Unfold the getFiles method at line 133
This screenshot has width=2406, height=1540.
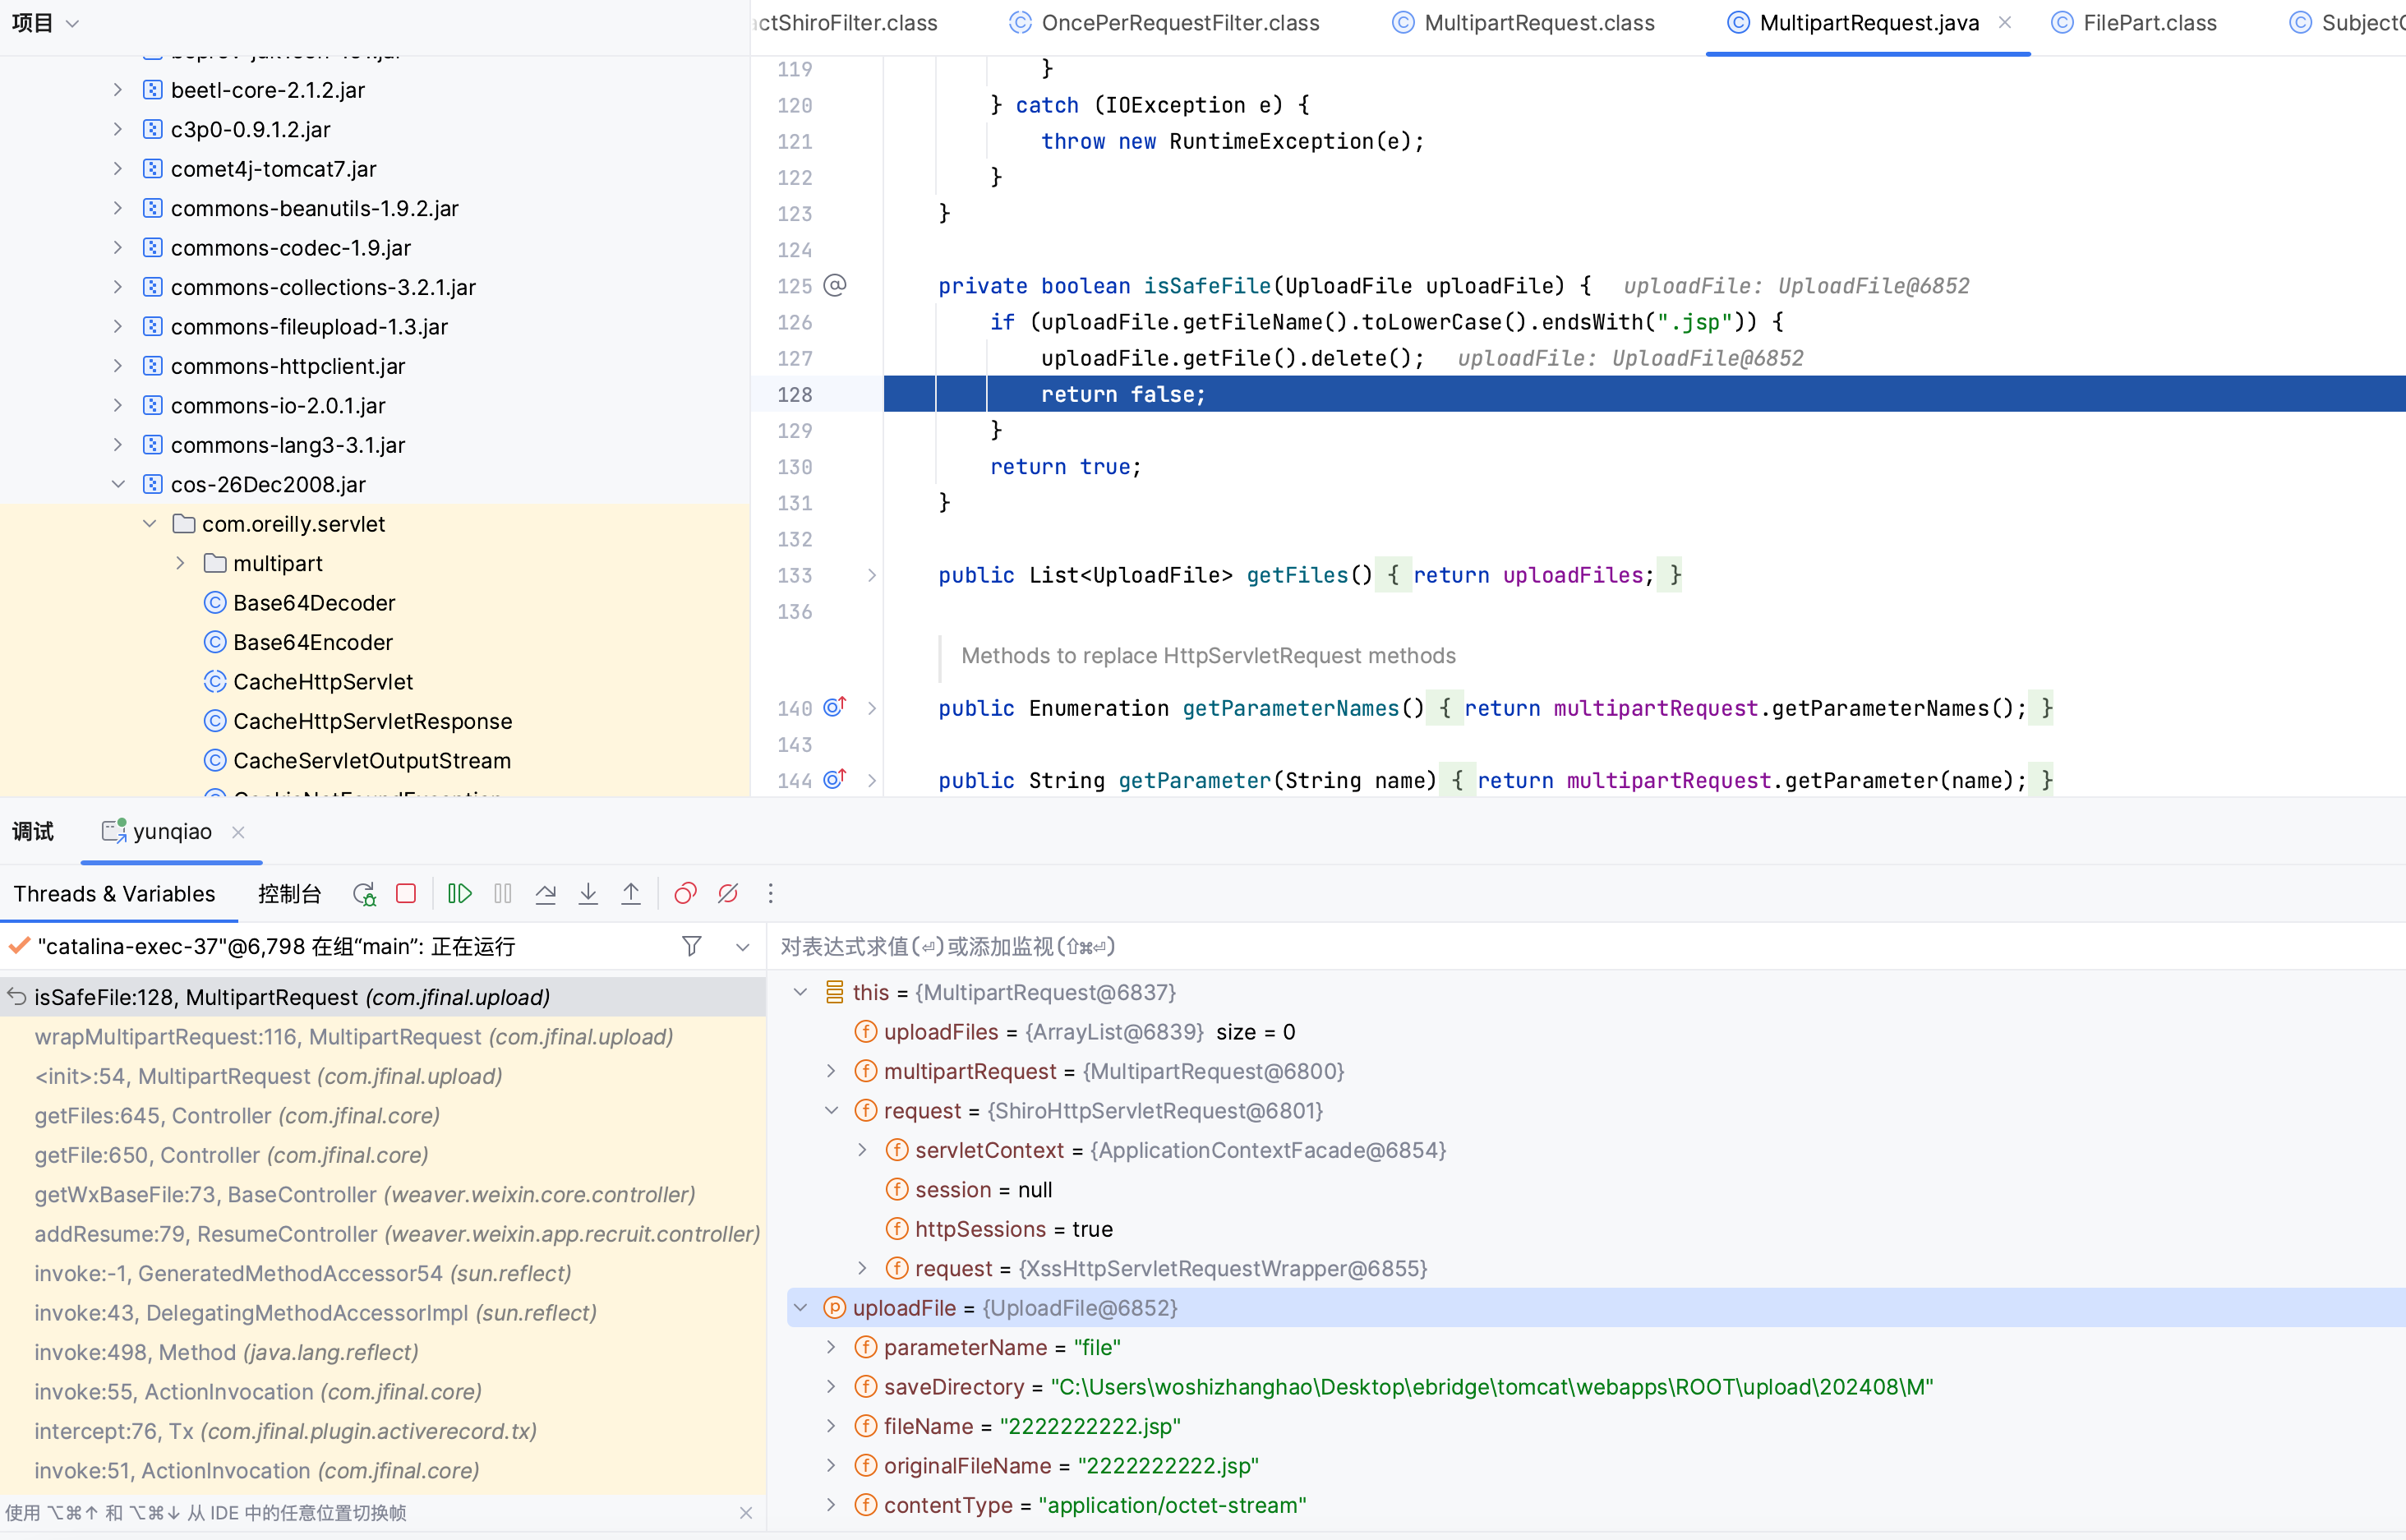pos(872,575)
